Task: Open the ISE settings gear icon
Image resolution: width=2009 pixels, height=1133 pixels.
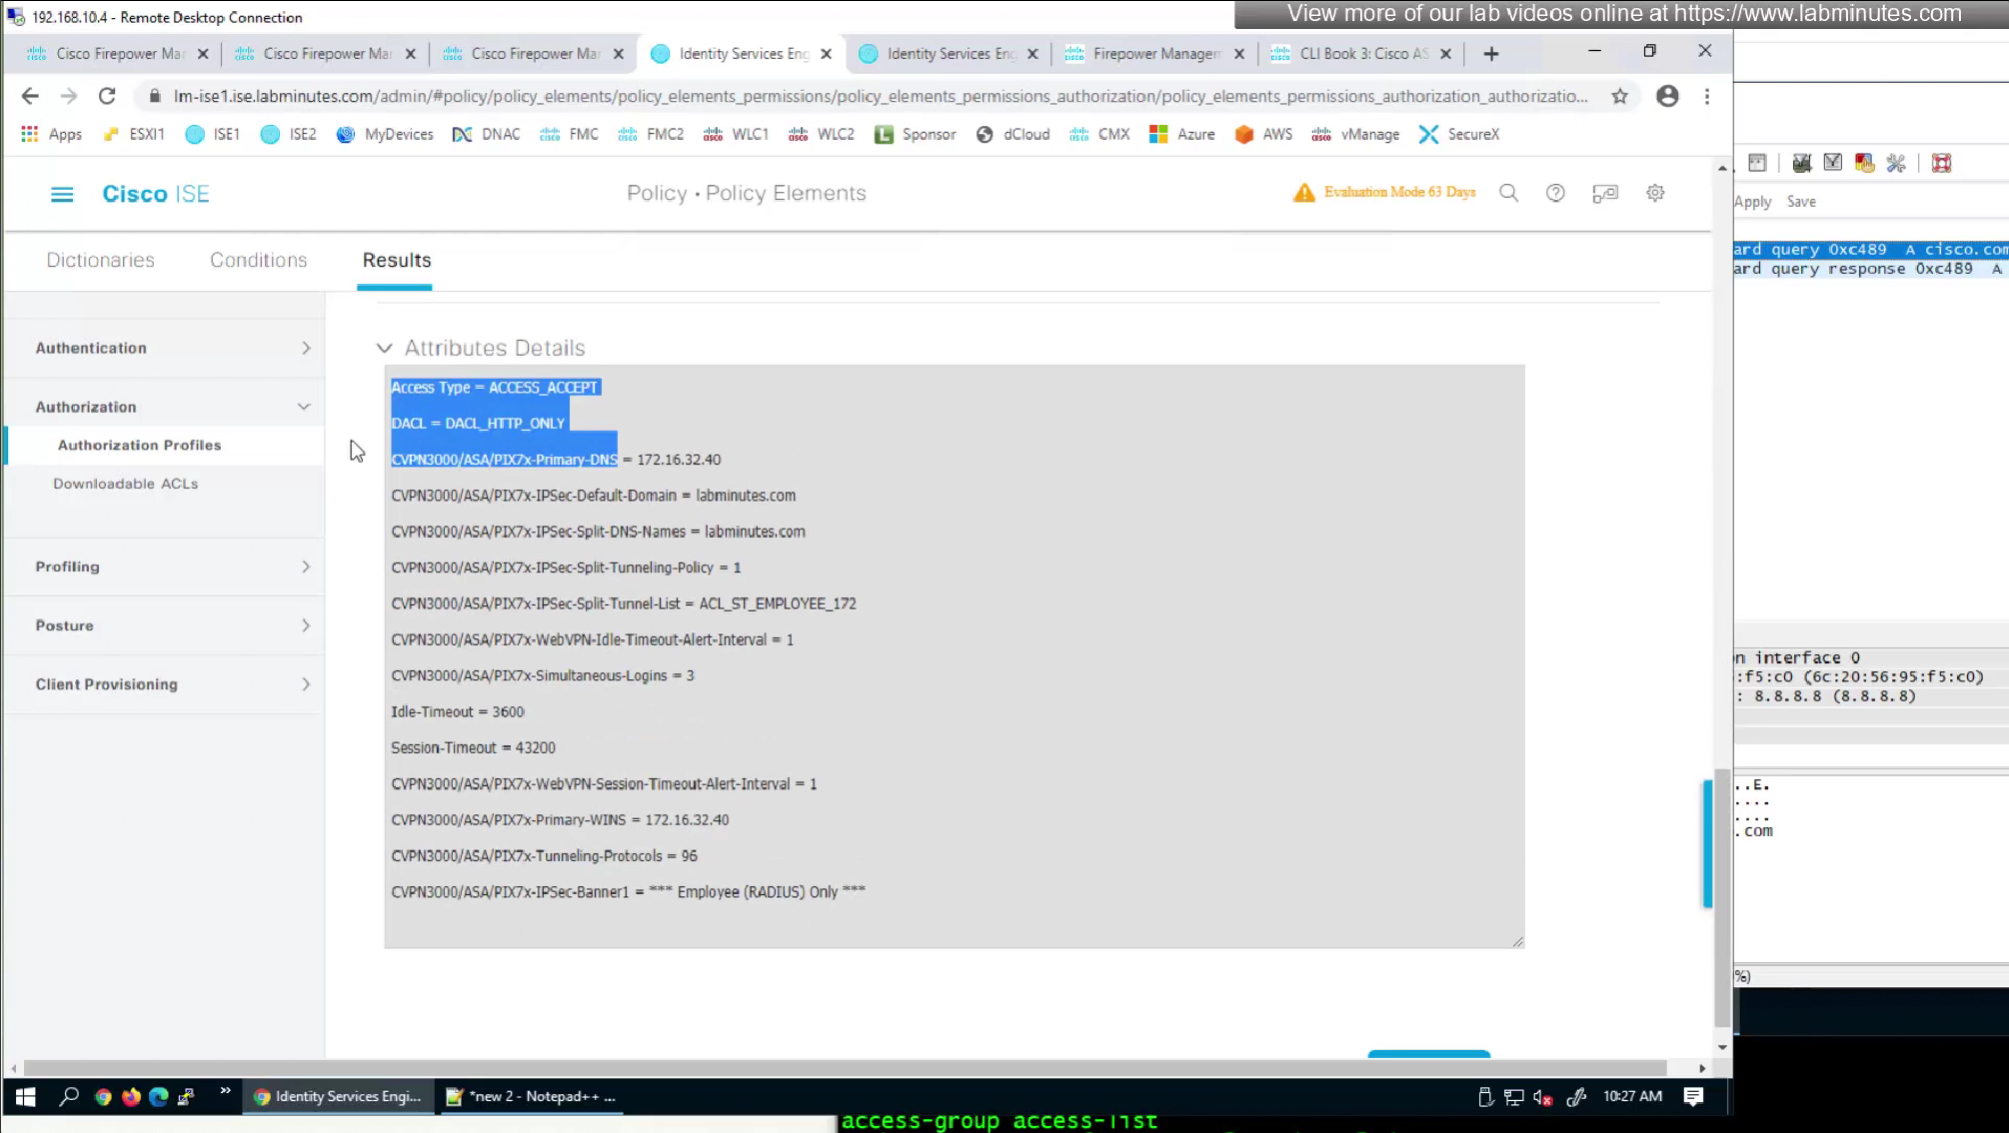Action: (1655, 193)
